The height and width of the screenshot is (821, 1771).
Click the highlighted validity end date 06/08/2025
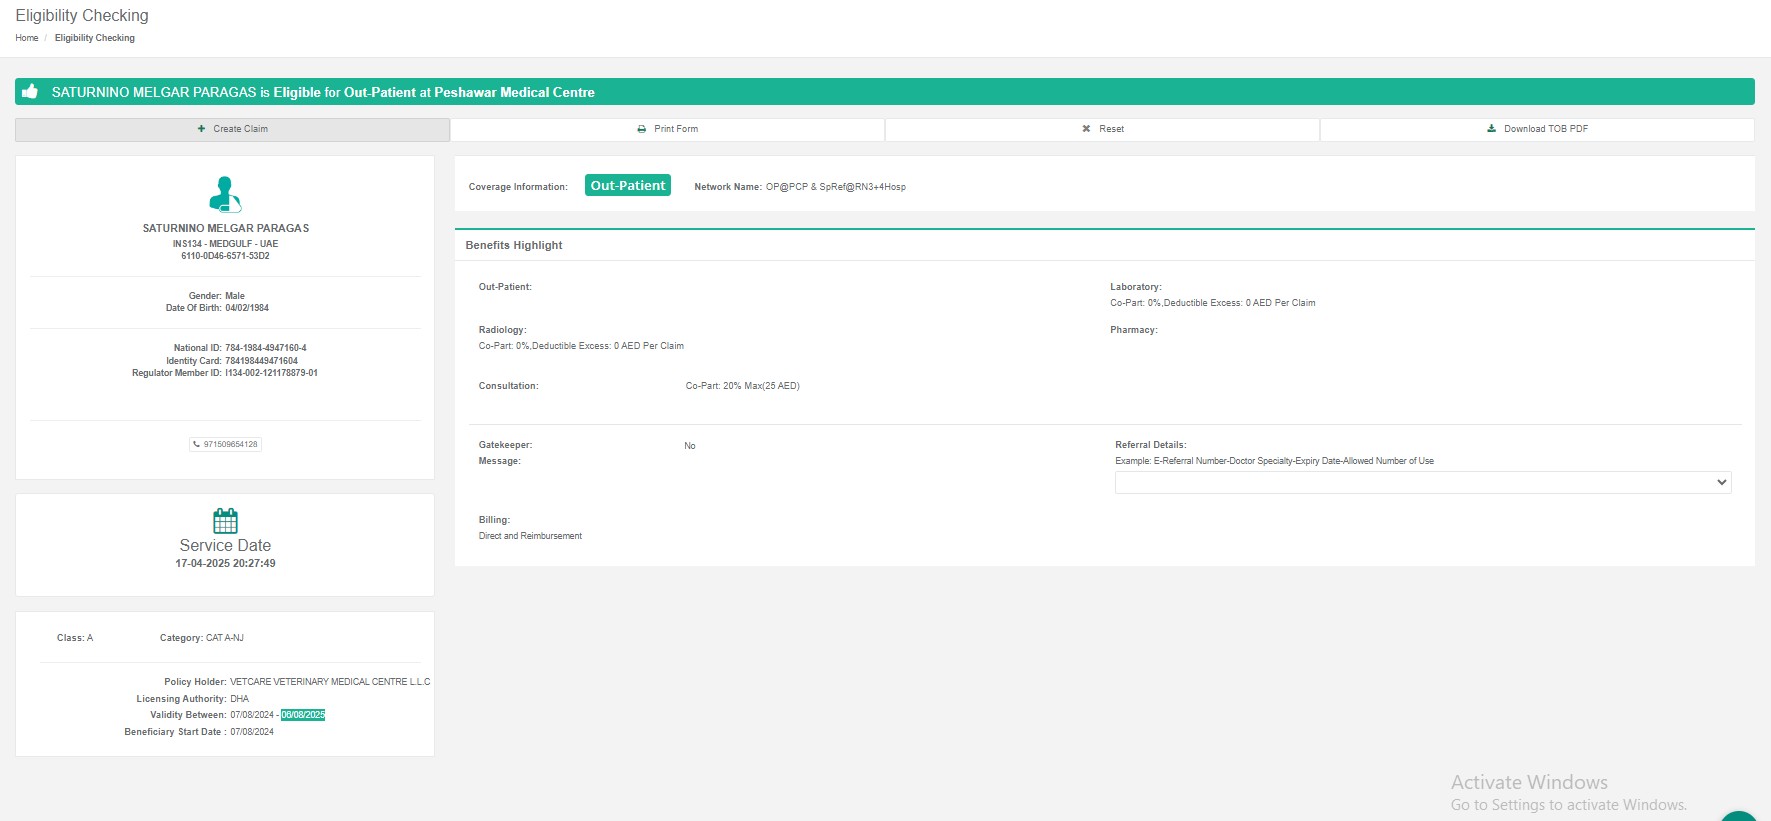point(303,715)
